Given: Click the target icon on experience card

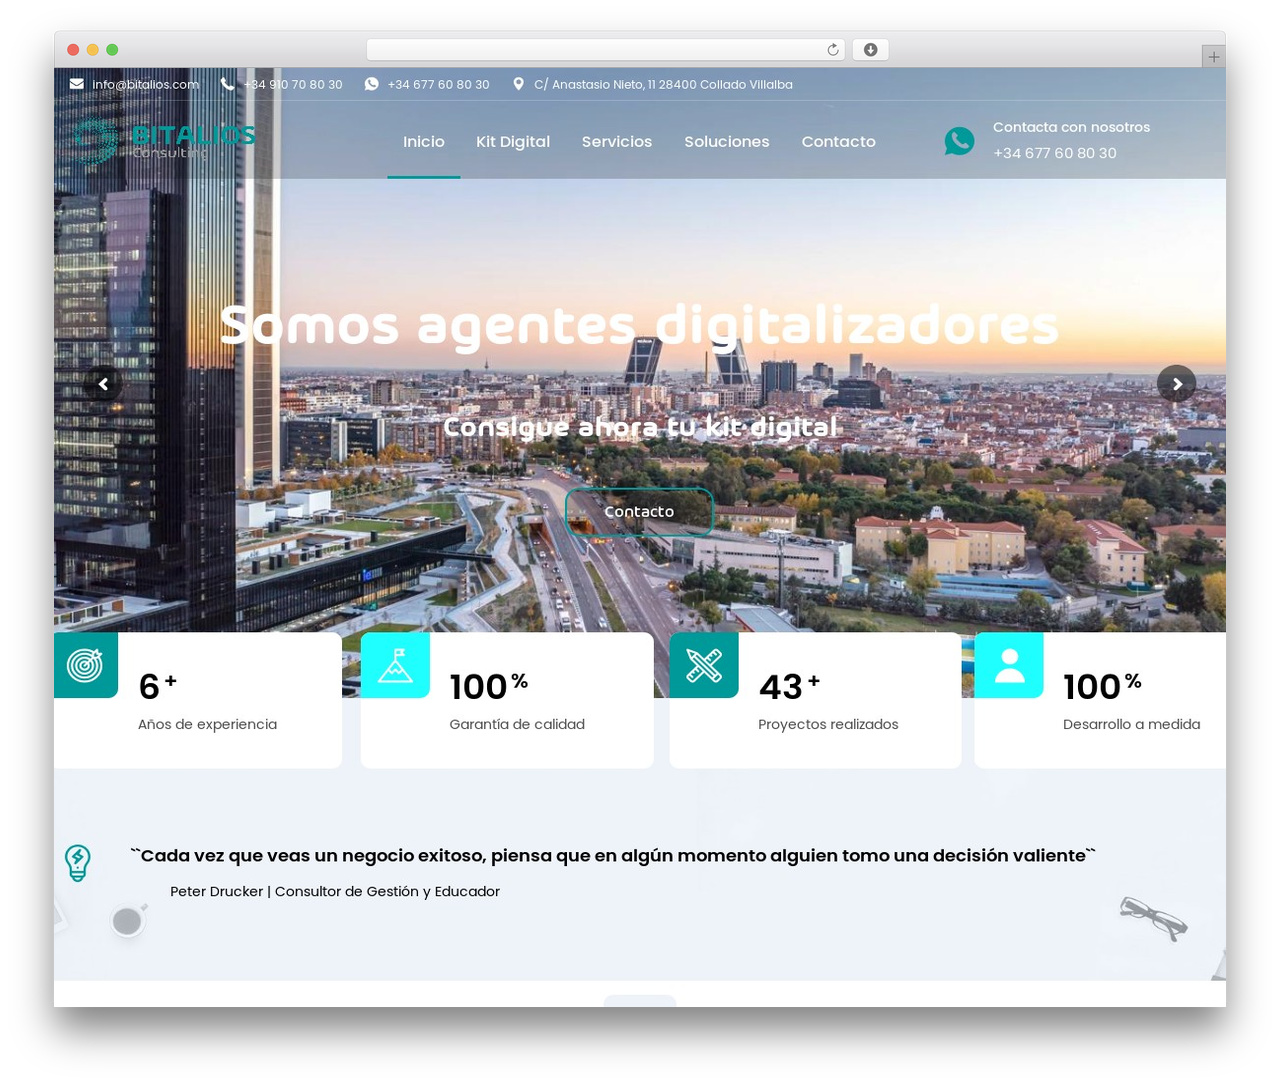Looking at the screenshot, I should [86, 665].
